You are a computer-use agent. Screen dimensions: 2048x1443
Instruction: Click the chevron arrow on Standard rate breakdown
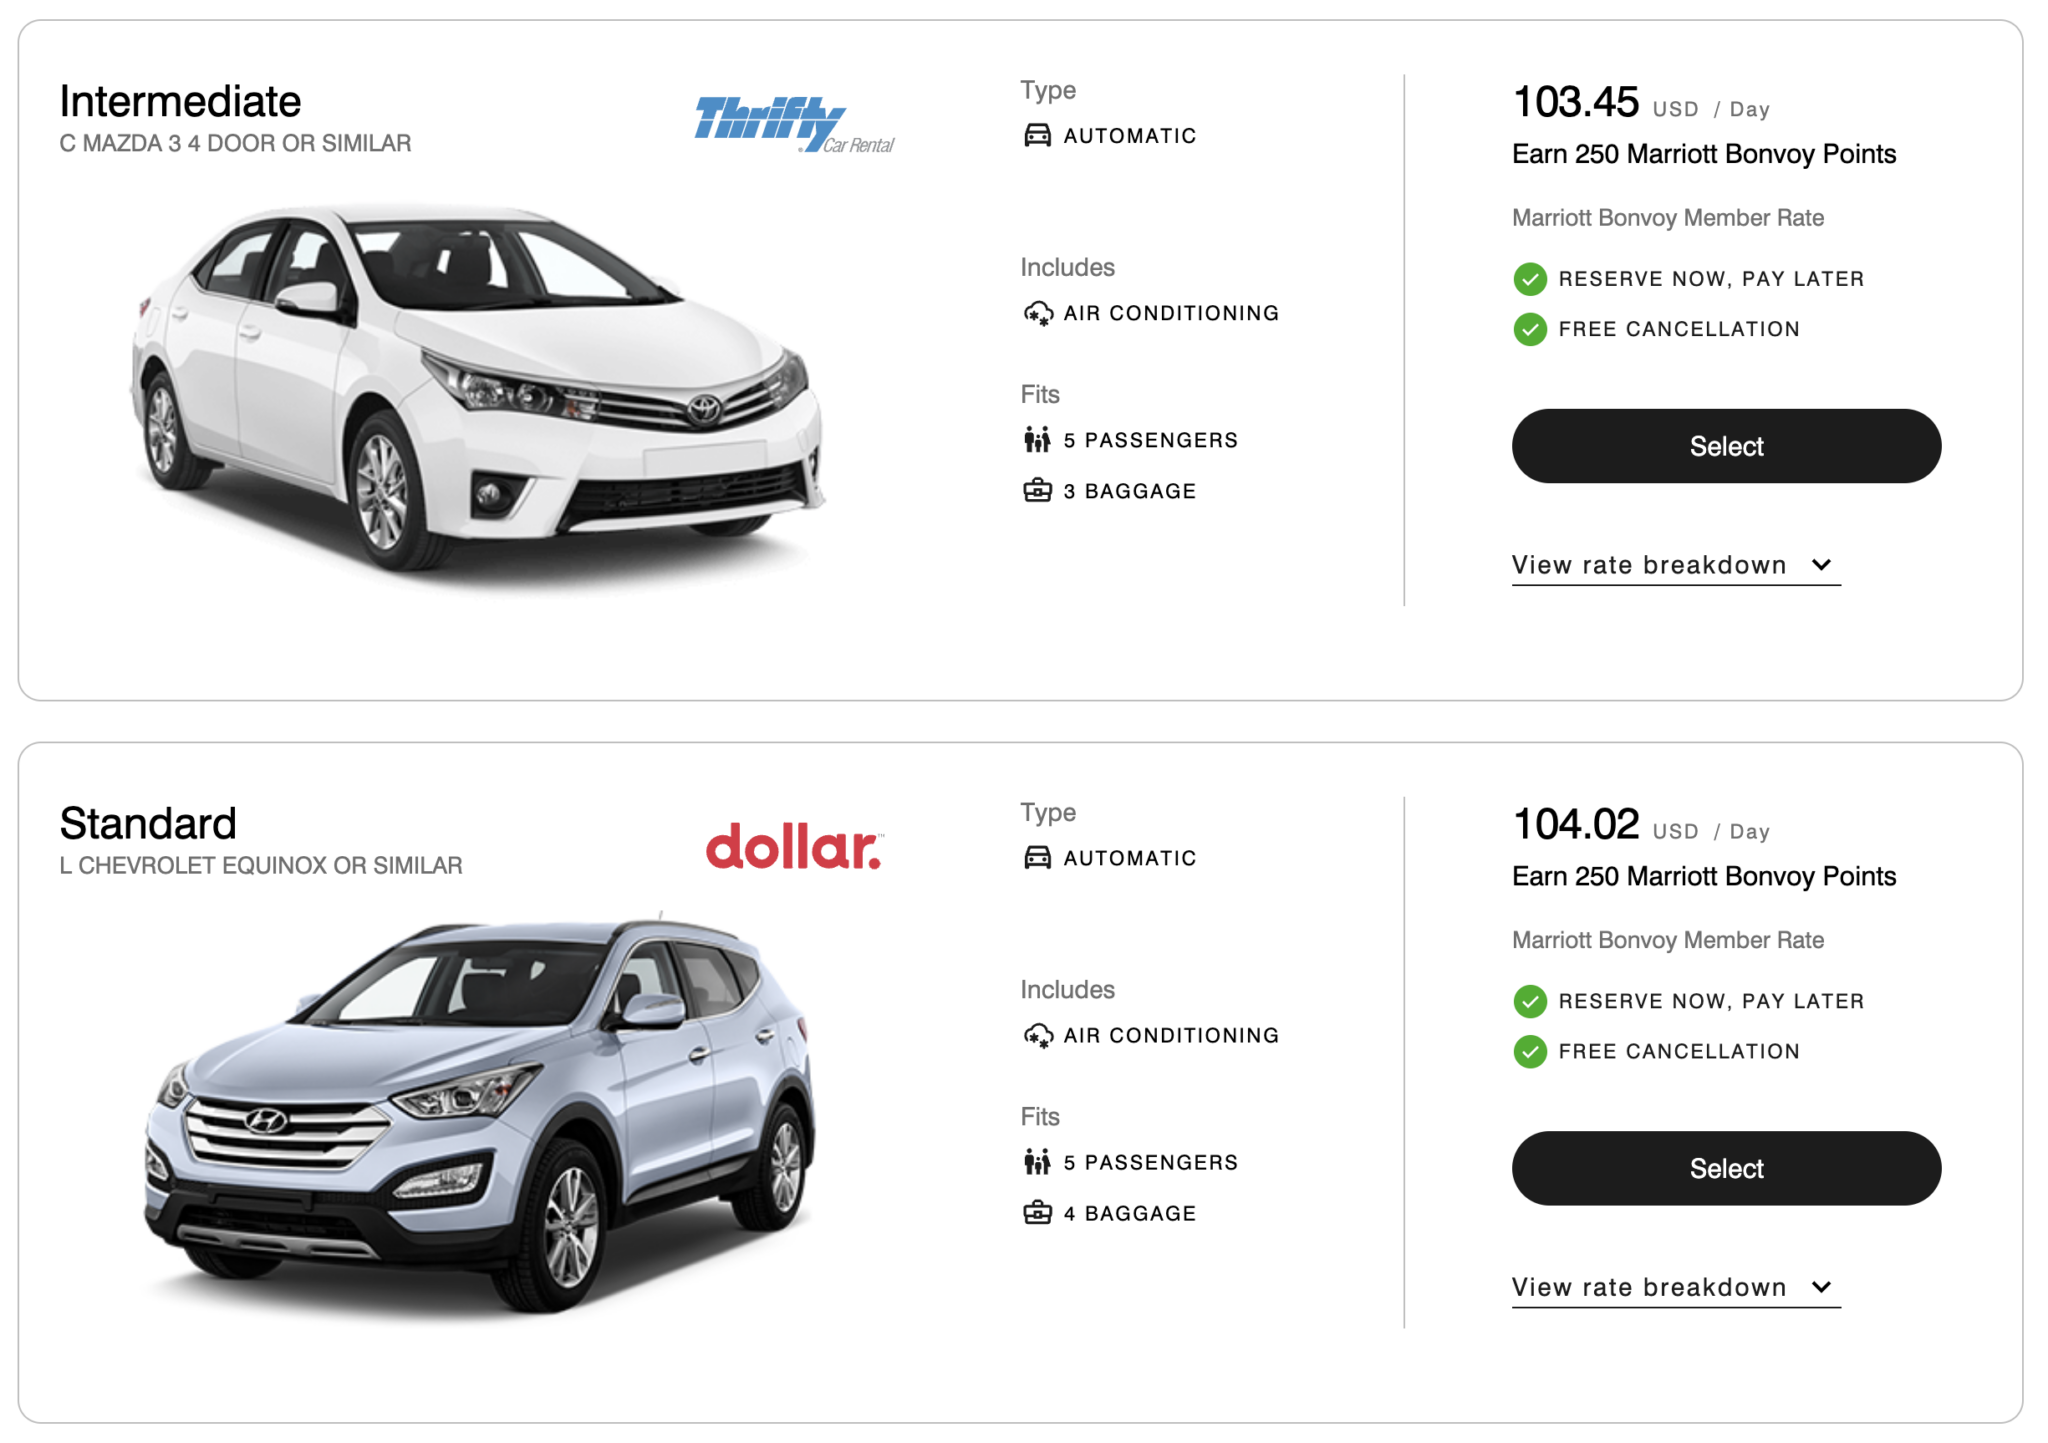point(1821,1287)
